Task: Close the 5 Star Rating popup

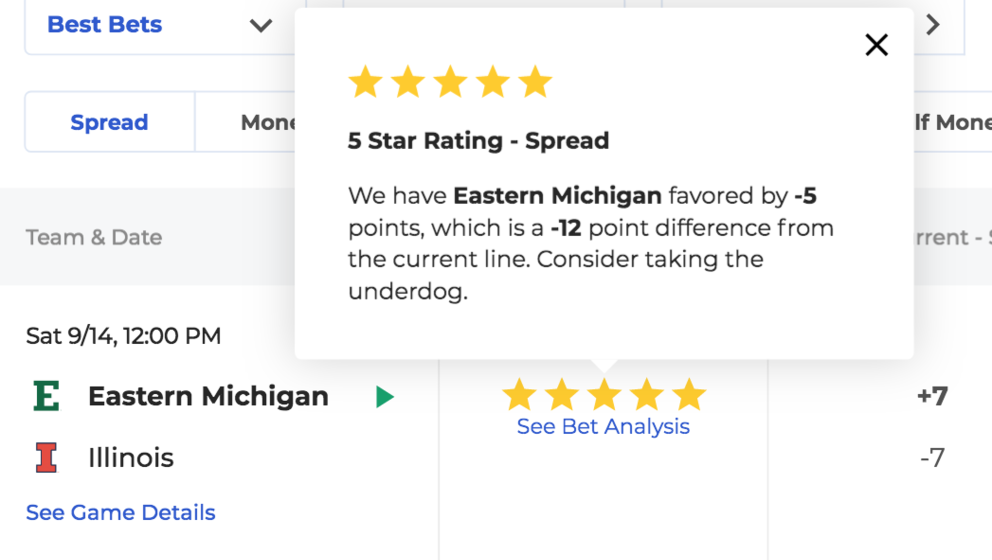Action: tap(876, 45)
